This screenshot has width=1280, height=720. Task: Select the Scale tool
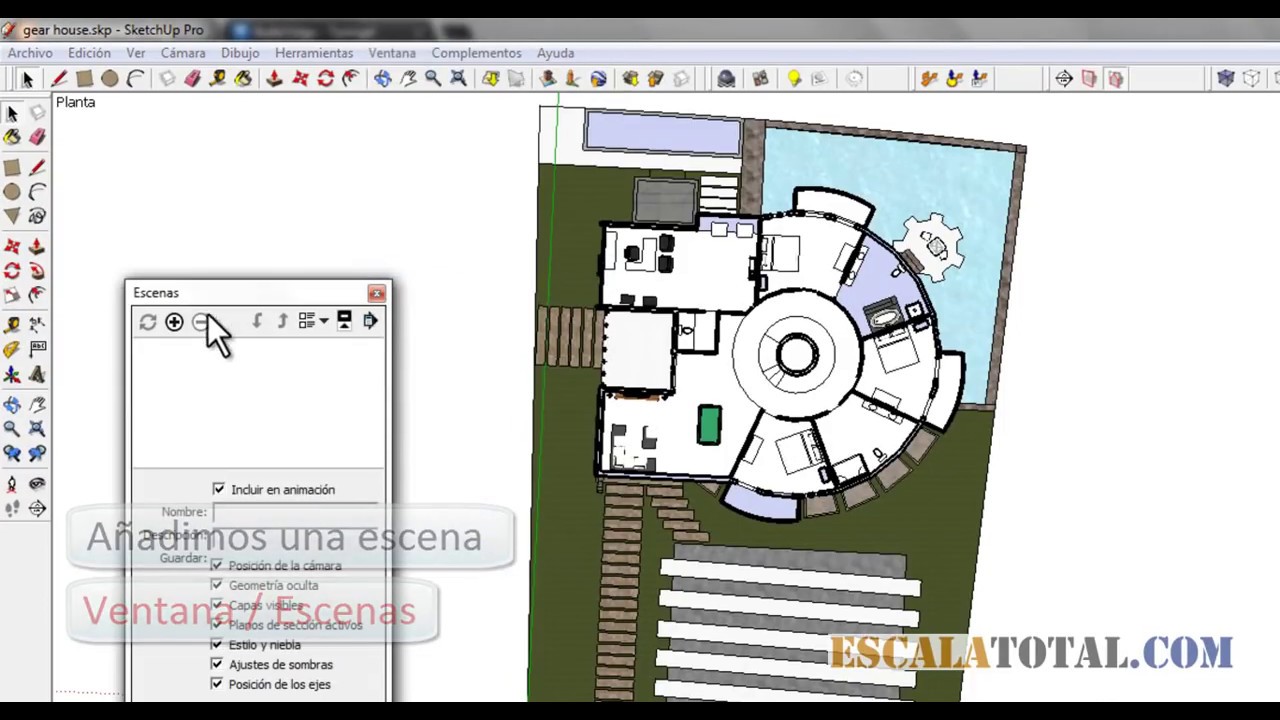[x=12, y=294]
